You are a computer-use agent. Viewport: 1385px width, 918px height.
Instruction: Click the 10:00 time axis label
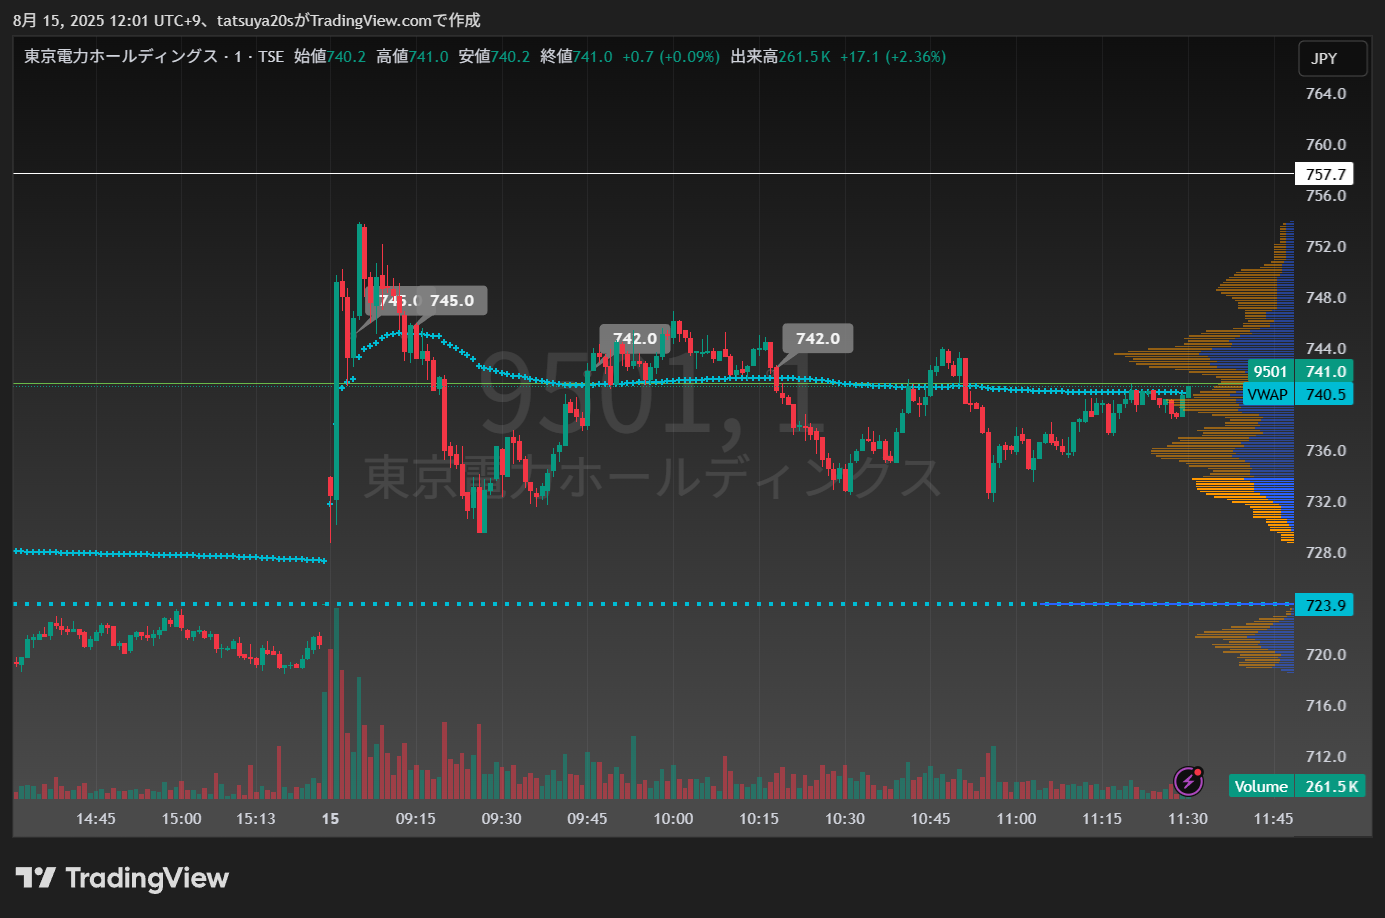(673, 819)
